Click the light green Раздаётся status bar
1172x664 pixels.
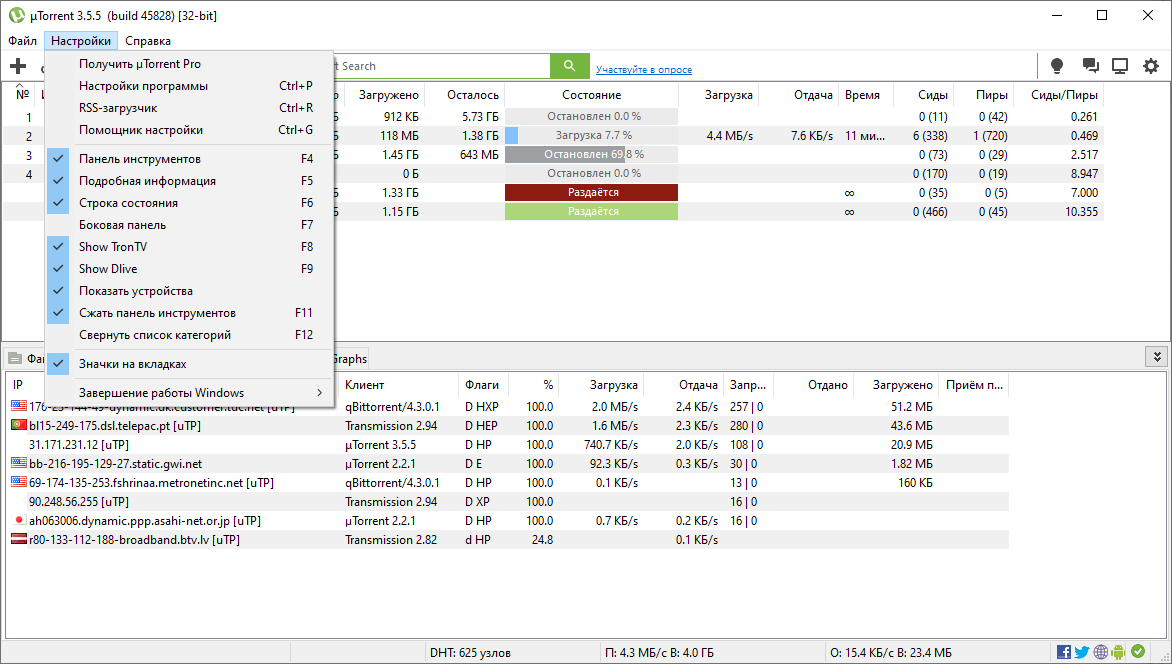(591, 212)
